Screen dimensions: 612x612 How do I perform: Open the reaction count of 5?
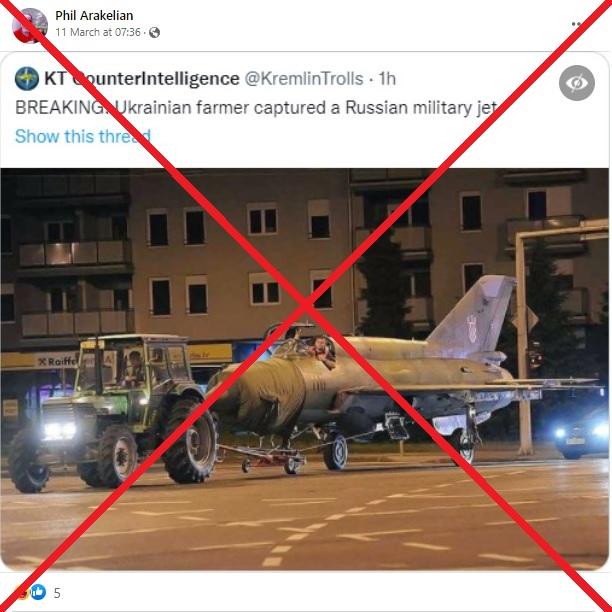click(57, 593)
